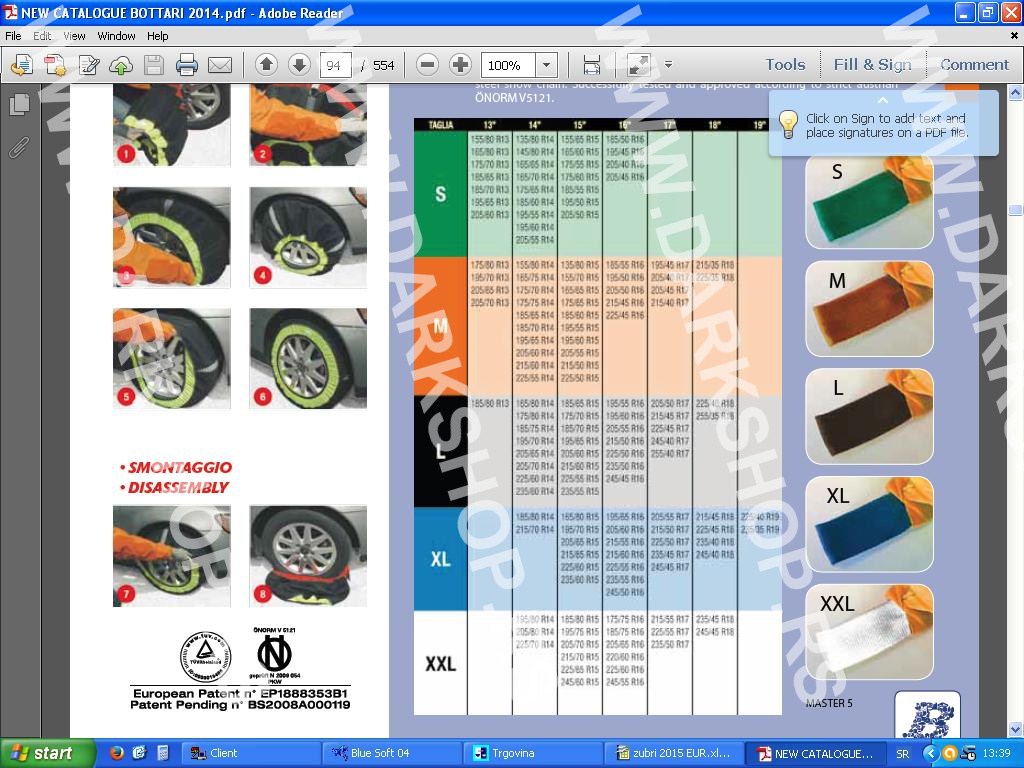Image resolution: width=1024 pixels, height=768 pixels.
Task: Click the Windows start button
Action: [x=47, y=754]
